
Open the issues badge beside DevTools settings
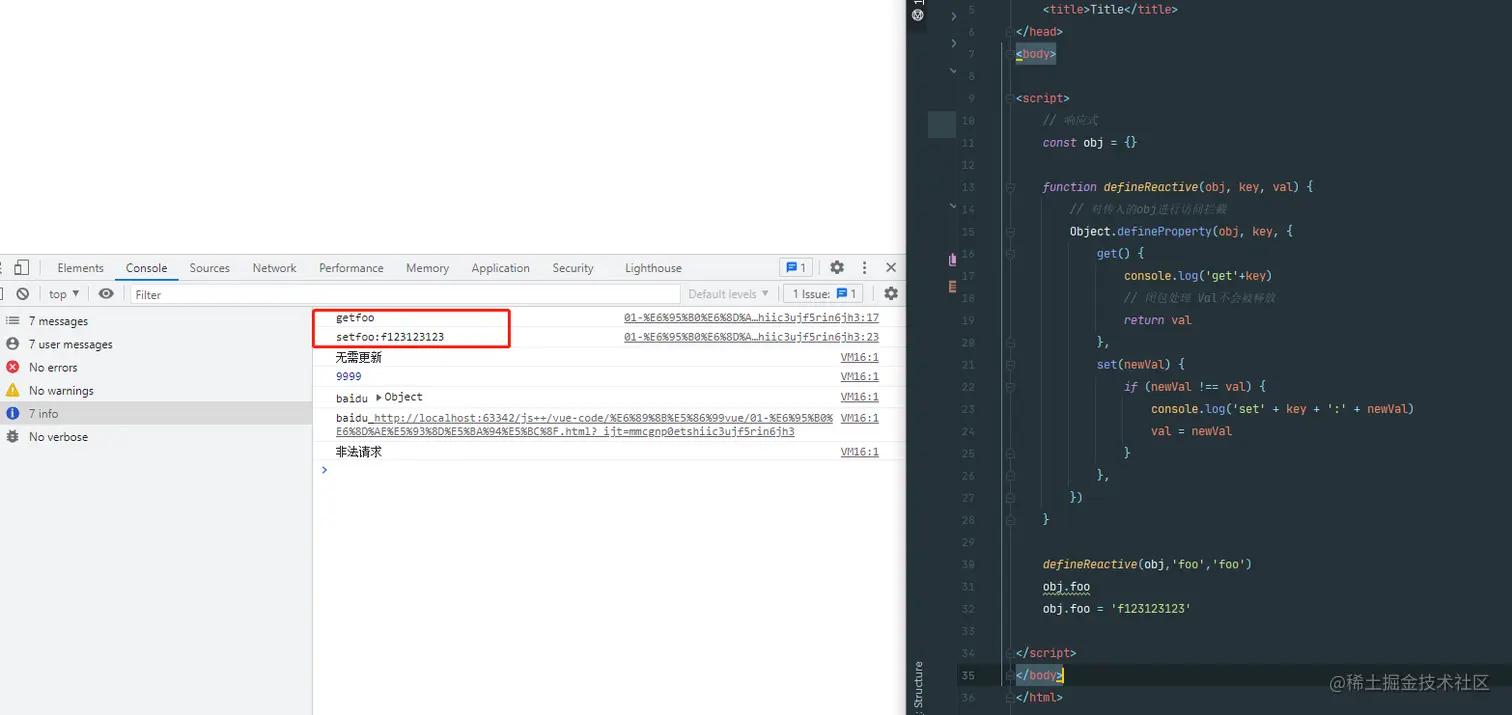[796, 267]
